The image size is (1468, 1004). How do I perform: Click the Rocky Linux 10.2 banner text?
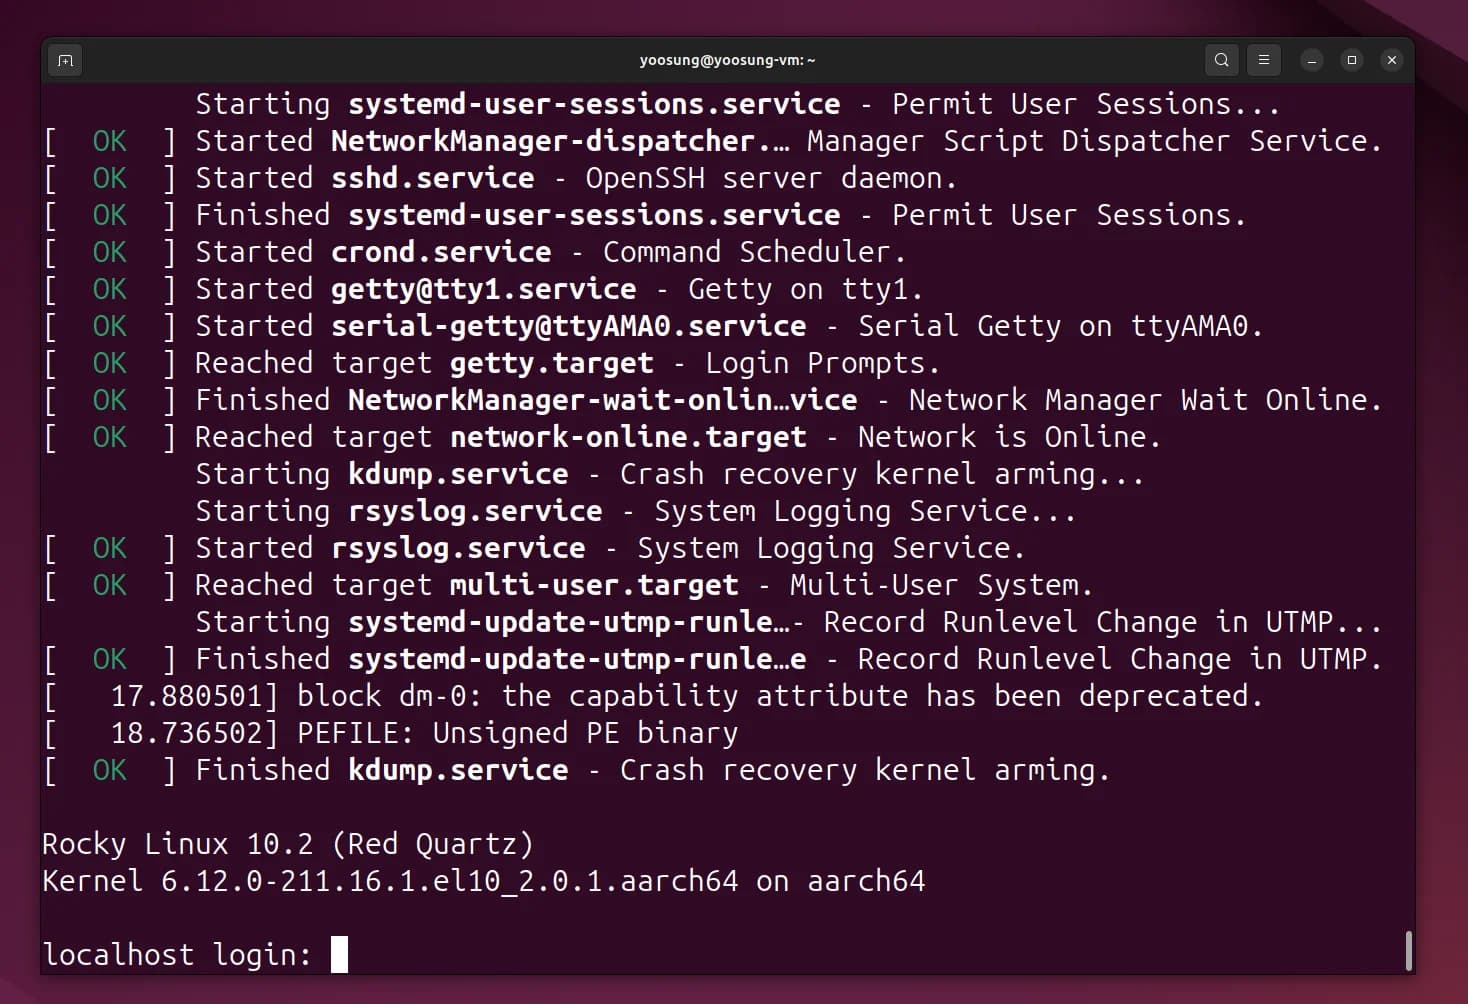click(288, 844)
